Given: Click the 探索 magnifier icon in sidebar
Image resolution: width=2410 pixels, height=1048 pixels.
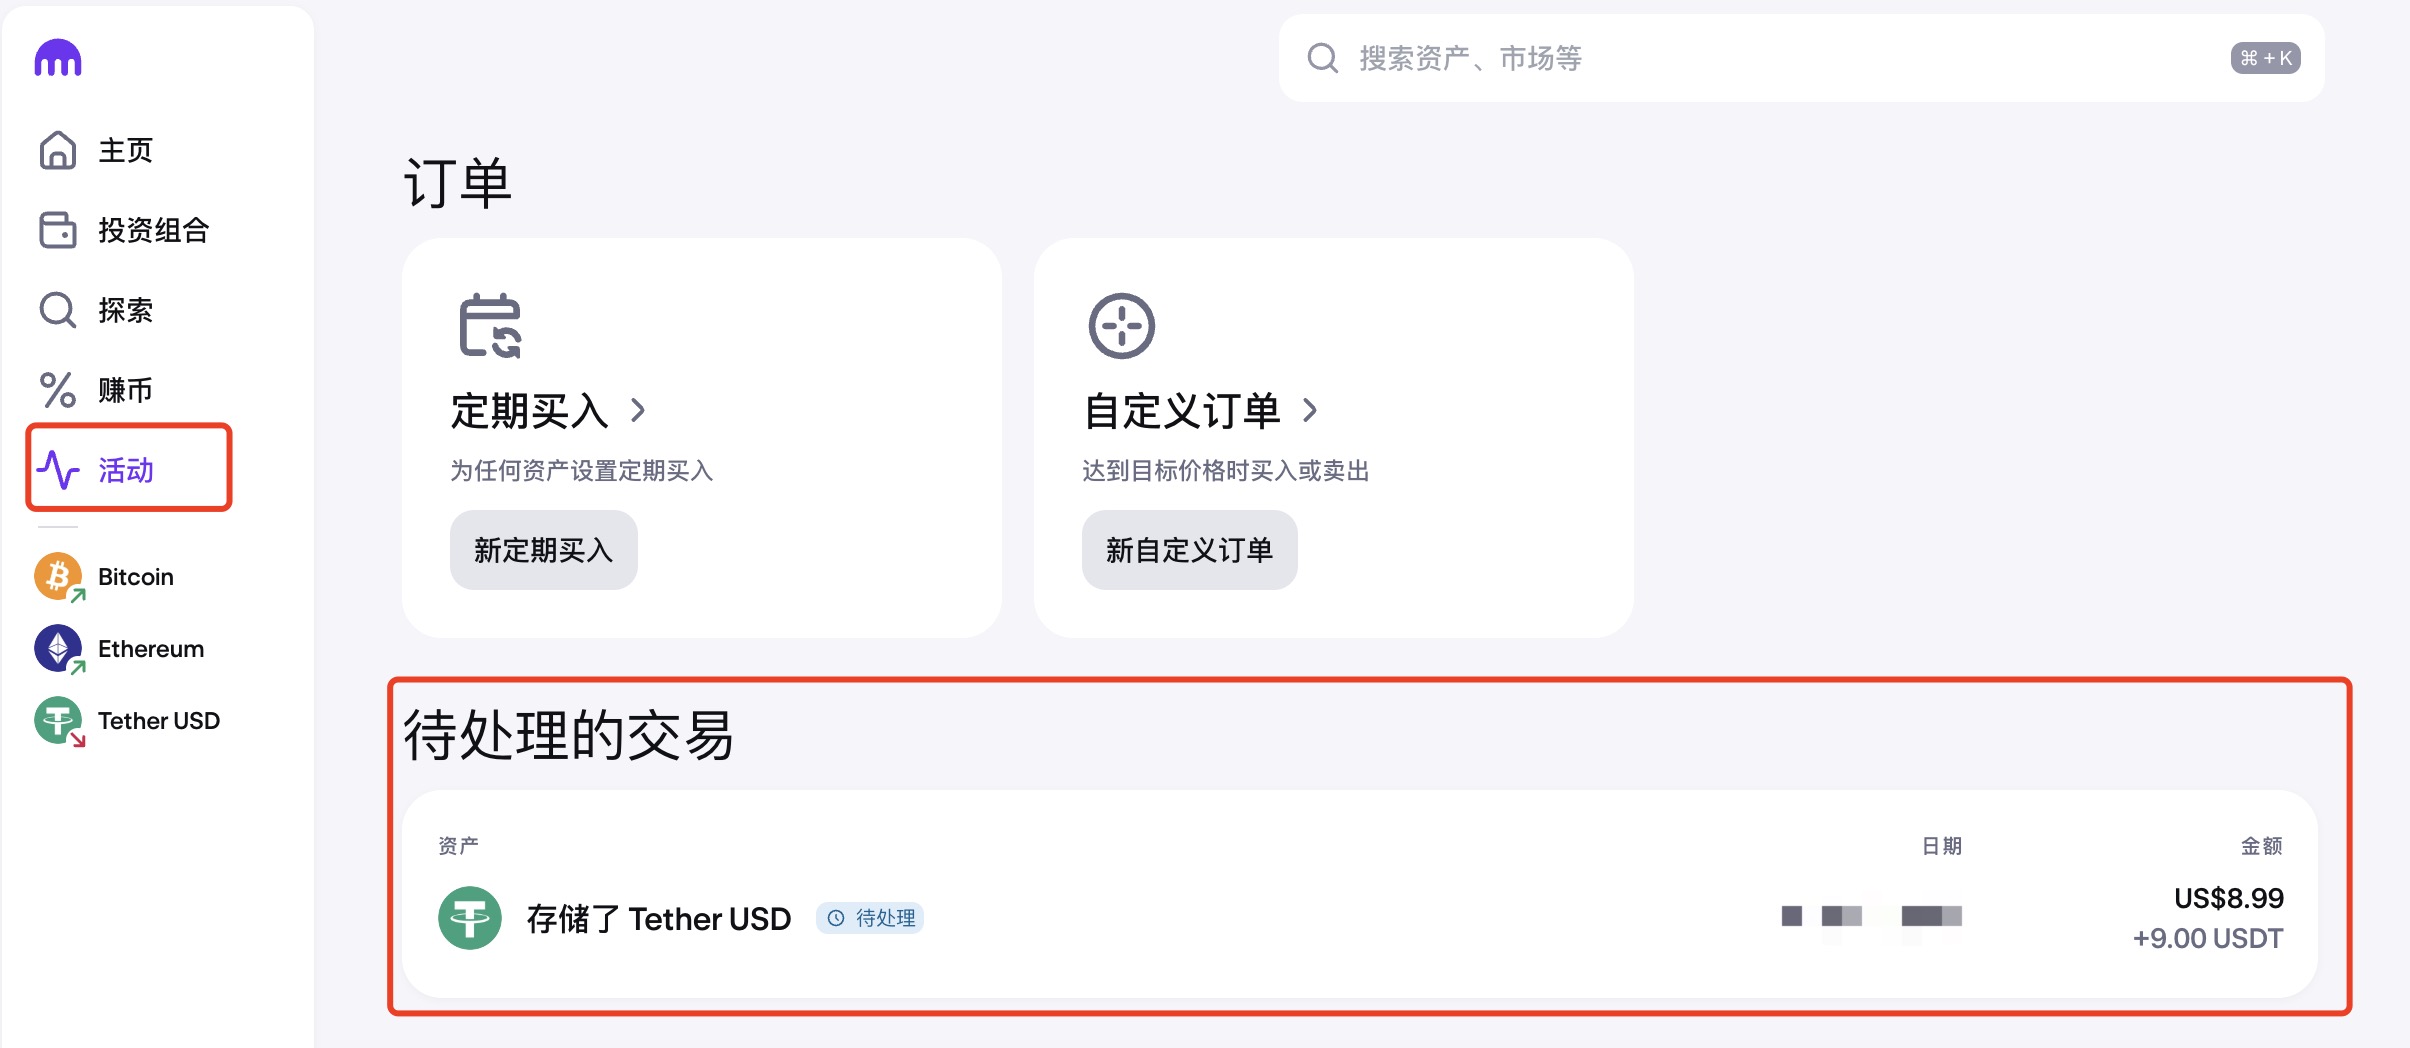Looking at the screenshot, I should [57, 310].
